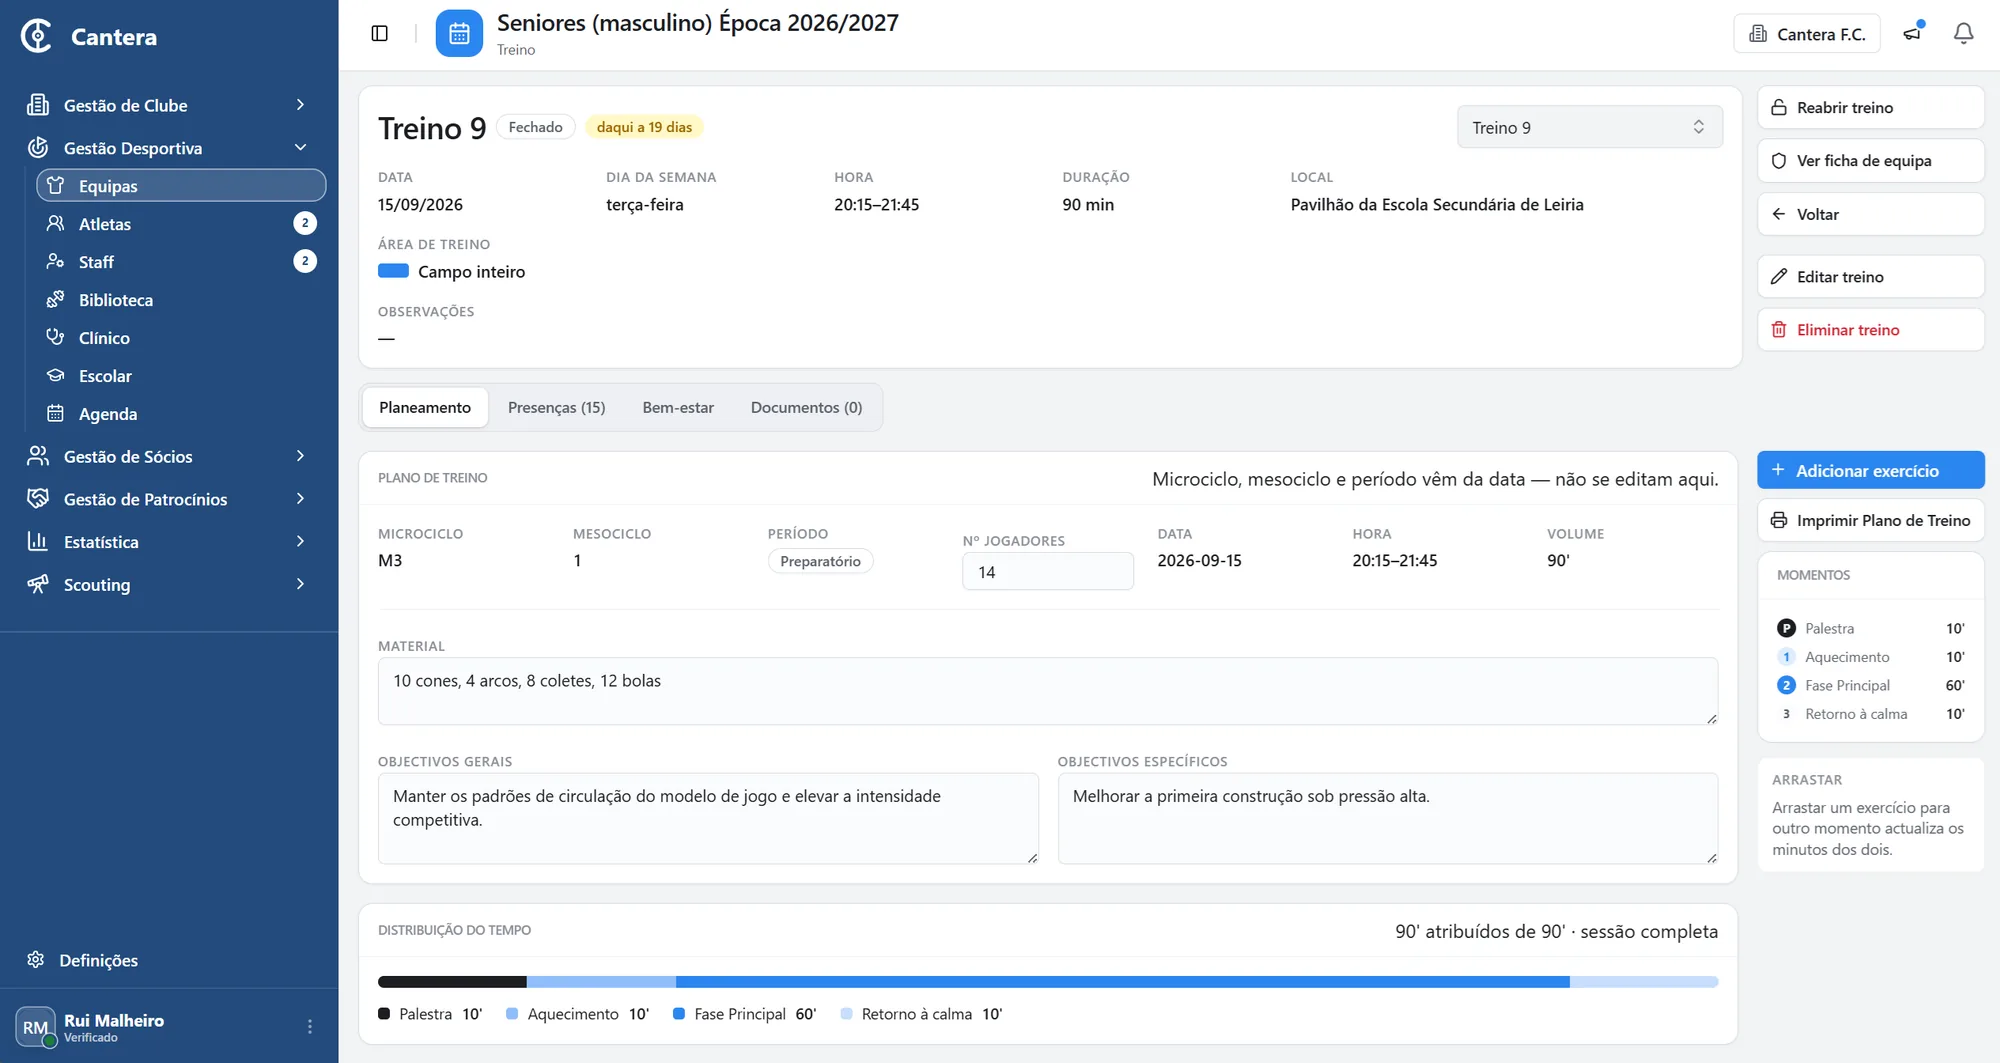Click Reabrir treino button
Image resolution: width=2000 pixels, height=1063 pixels.
coord(1870,108)
